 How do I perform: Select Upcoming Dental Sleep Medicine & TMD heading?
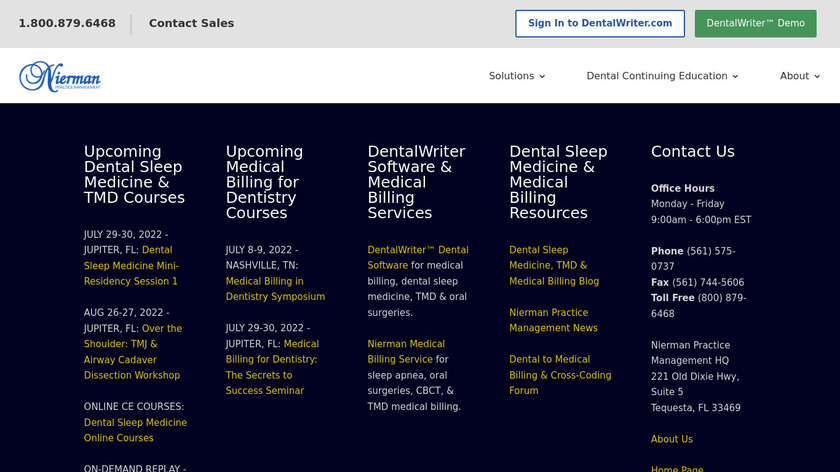coord(134,175)
